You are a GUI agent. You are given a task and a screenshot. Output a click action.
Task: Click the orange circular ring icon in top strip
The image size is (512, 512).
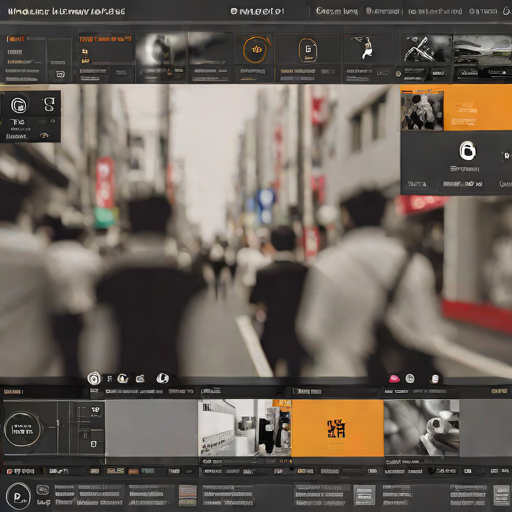tap(255, 50)
